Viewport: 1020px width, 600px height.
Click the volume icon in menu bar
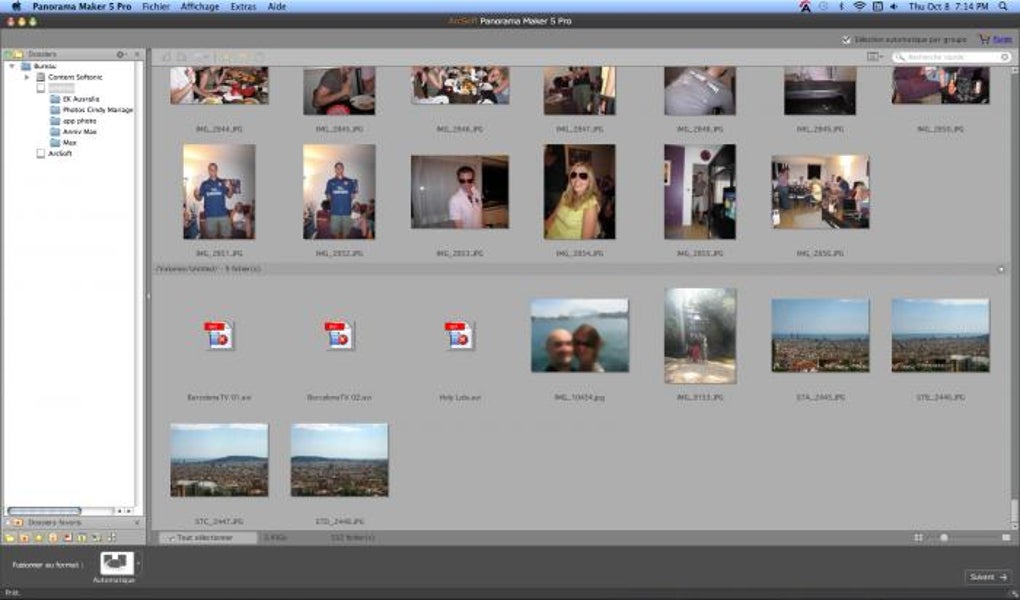point(893,6)
